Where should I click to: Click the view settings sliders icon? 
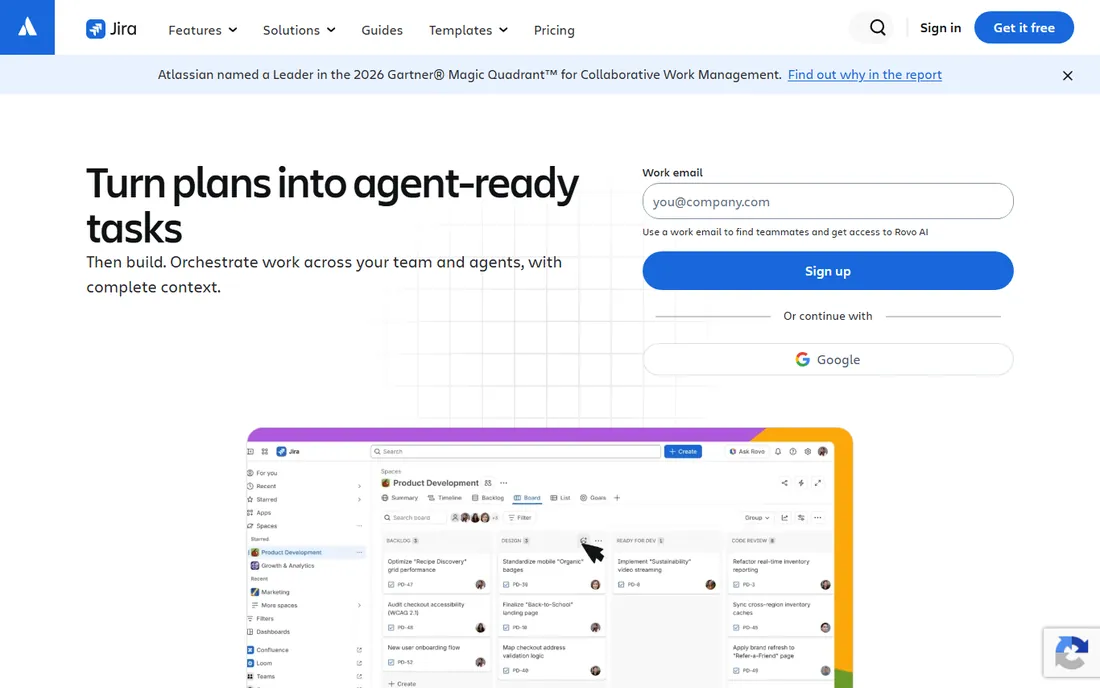tap(801, 518)
